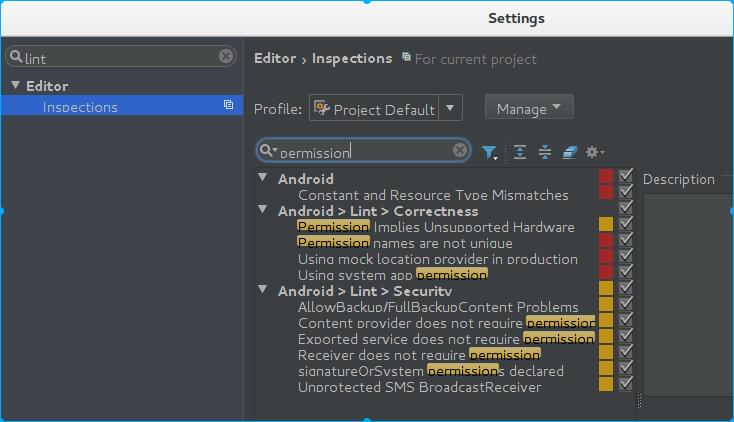Collapse the Android > Lint > Correctness group
The height and width of the screenshot is (422, 734).
click(263, 210)
